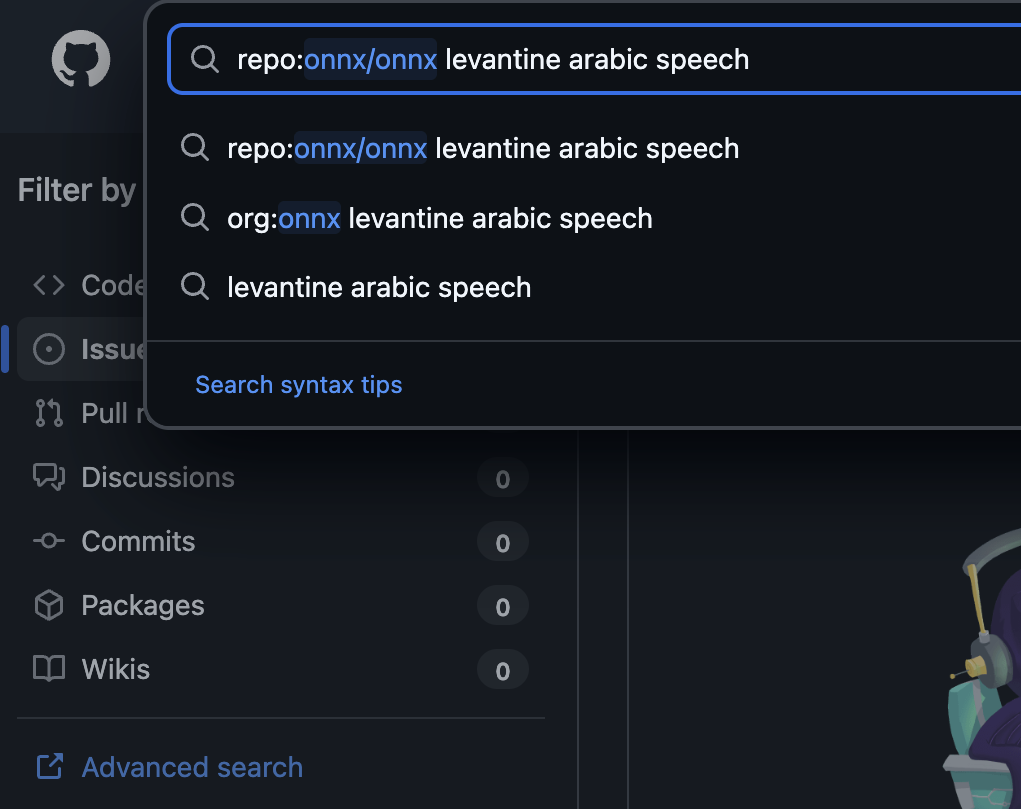Filter results by Discussions
Viewport: 1021px width, 809px height.
[x=158, y=477]
